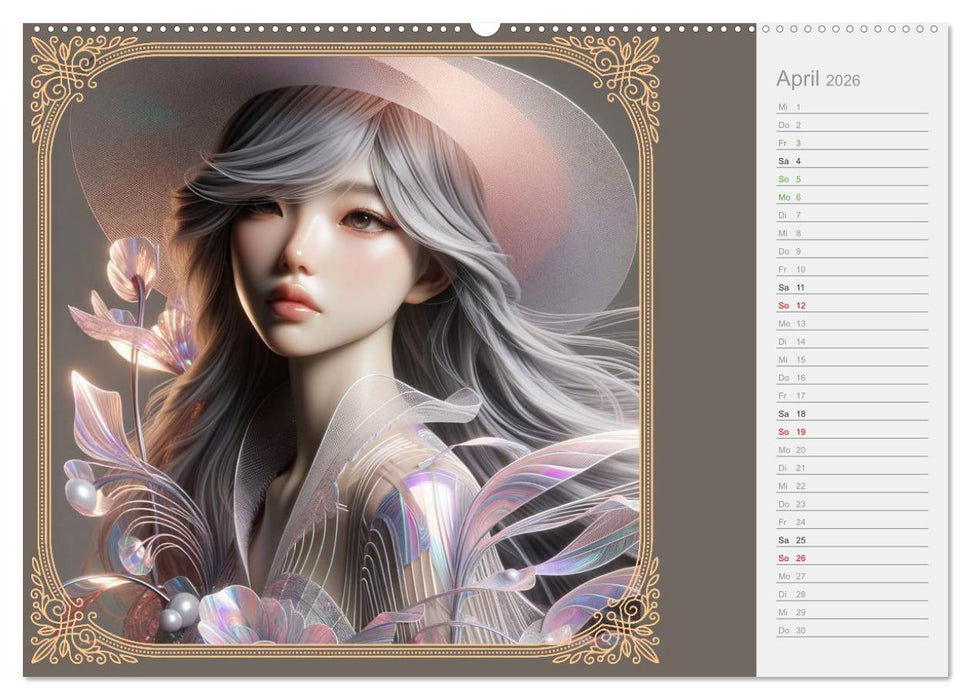This screenshot has height=700, width=971.
Task: Click the calendar hanging notch at top
Action: pos(485,29)
